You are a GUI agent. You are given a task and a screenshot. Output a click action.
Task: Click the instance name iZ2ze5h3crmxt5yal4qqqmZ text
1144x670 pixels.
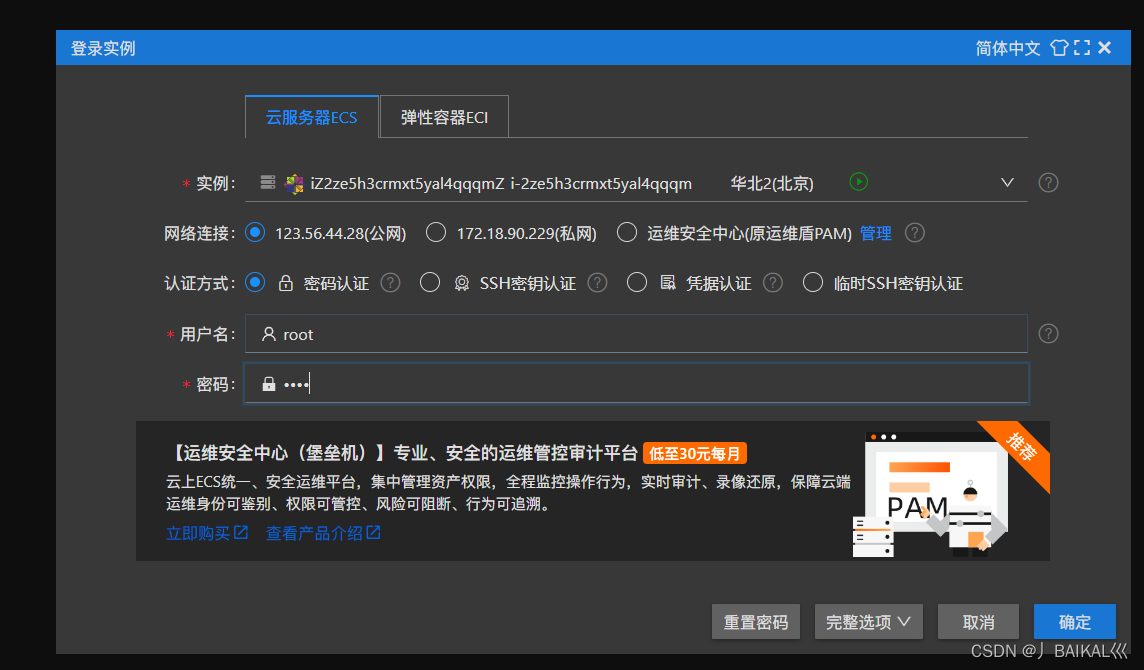407,183
